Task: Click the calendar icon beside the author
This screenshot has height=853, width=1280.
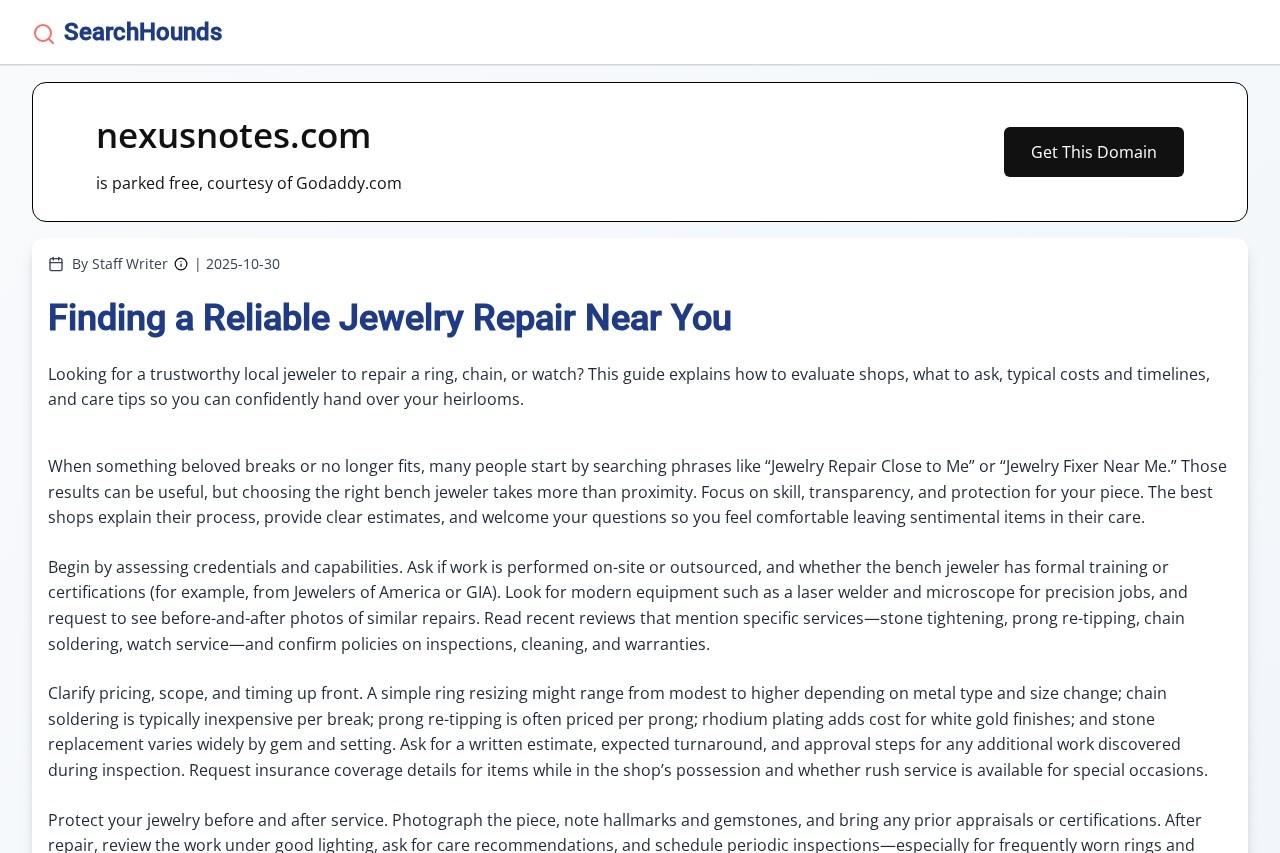Action: [x=56, y=264]
